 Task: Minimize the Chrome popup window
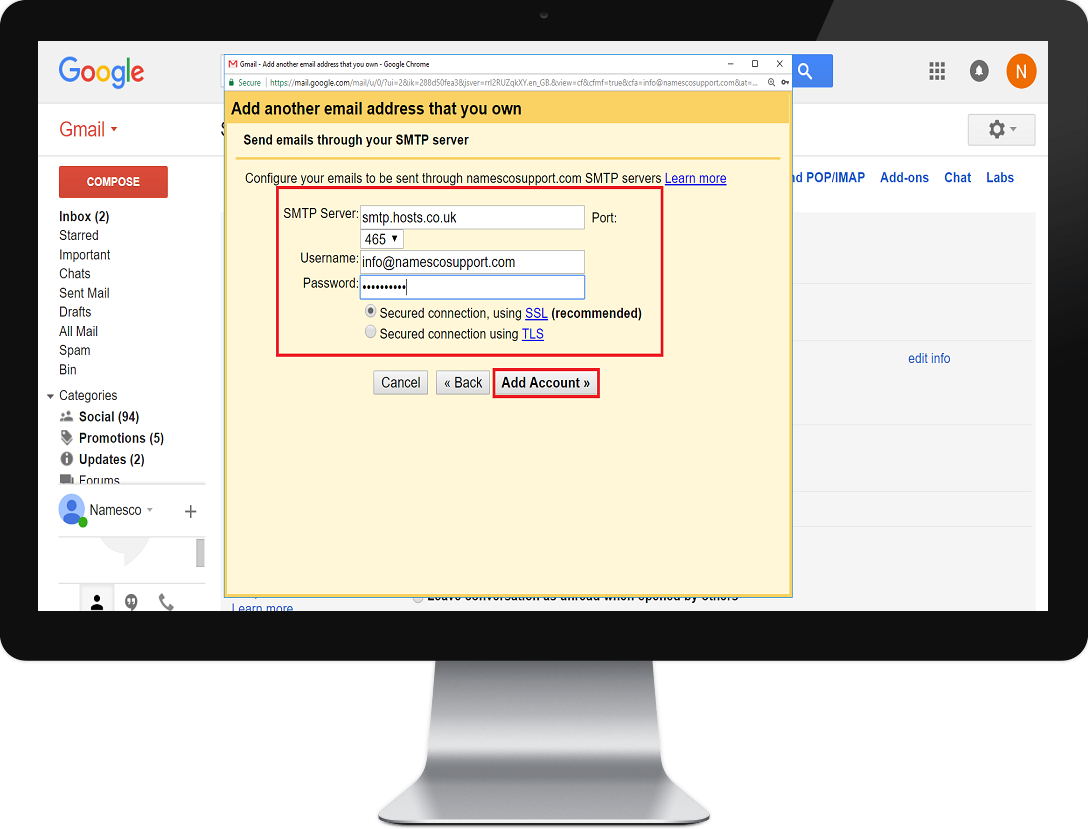[x=730, y=64]
